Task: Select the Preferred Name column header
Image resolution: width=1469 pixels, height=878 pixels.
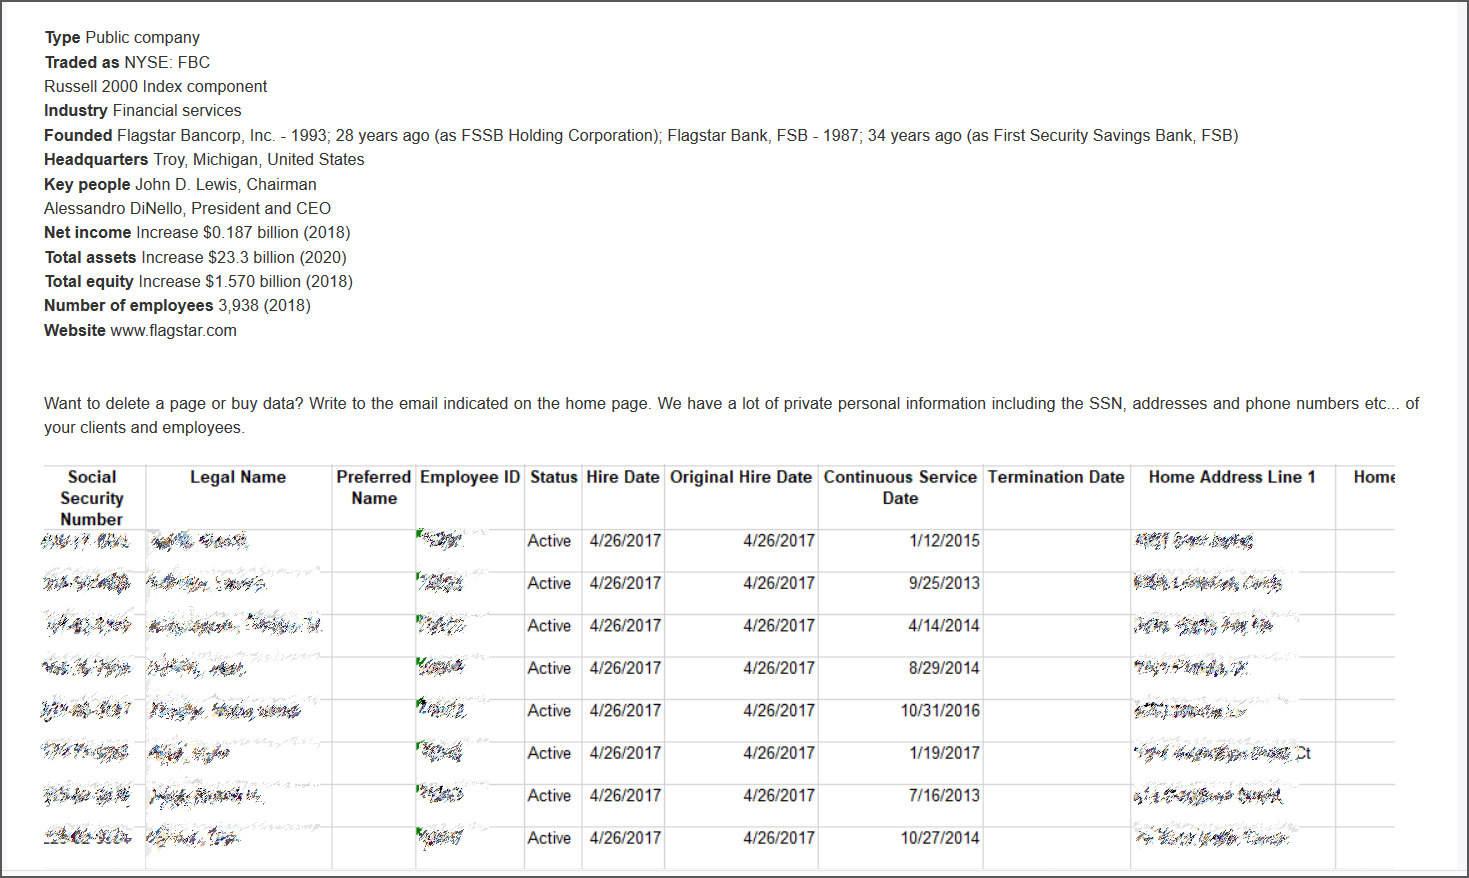Action: (374, 488)
